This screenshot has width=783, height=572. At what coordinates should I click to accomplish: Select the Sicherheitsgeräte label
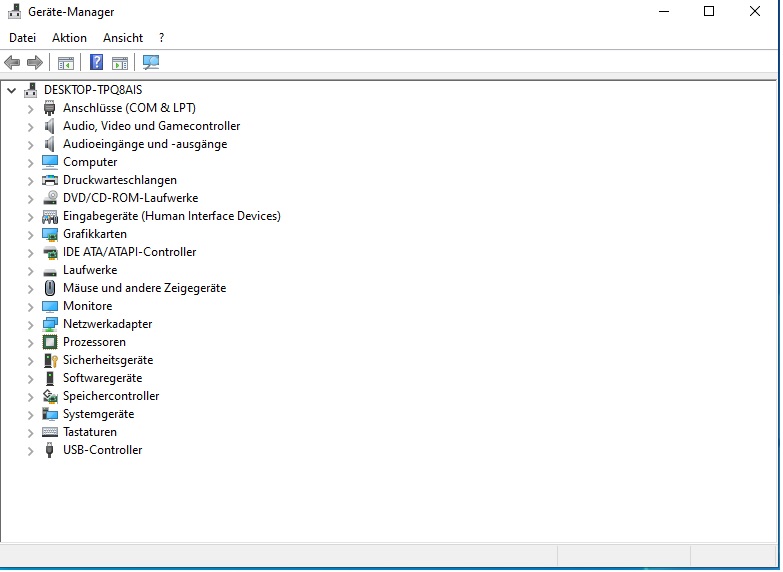click(x=108, y=360)
